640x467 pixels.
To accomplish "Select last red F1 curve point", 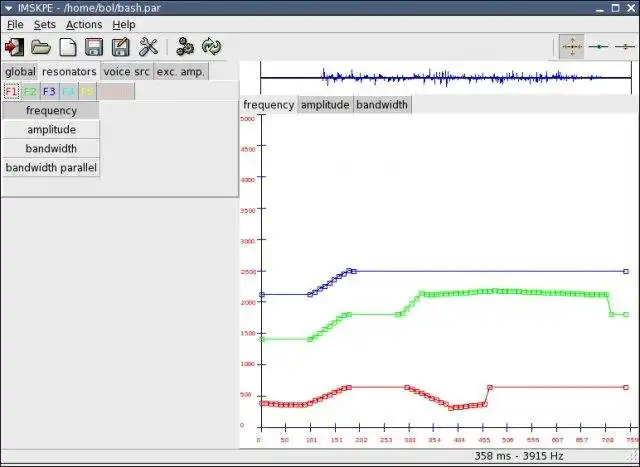I will tap(626, 387).
